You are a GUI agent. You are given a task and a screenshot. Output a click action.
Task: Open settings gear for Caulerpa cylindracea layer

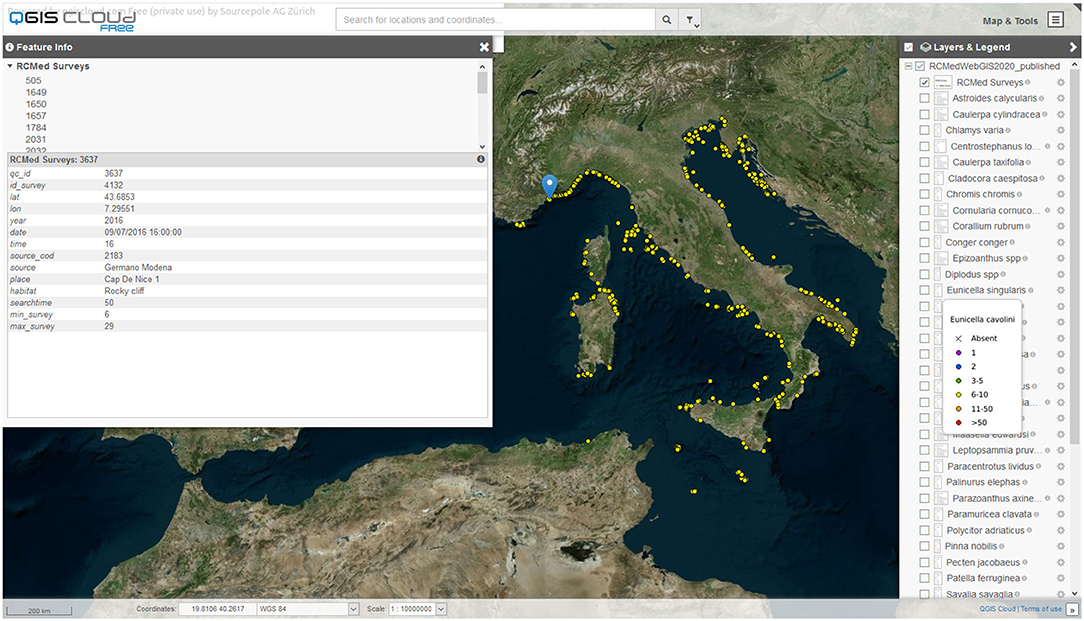1060,114
